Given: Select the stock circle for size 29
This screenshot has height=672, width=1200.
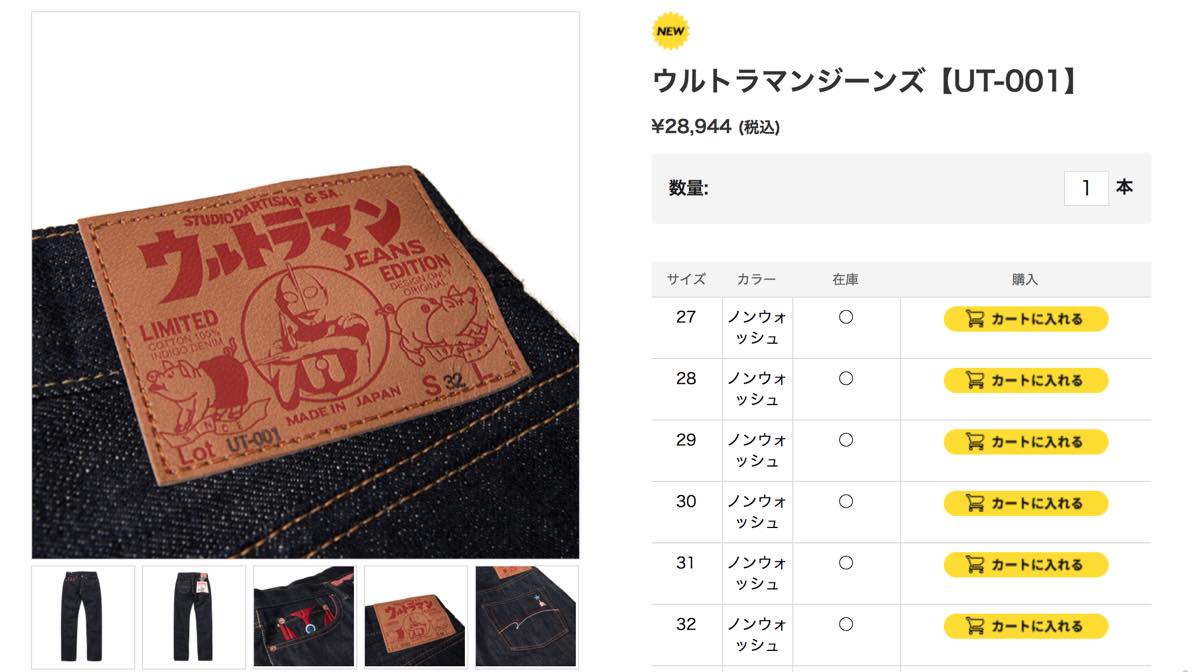Looking at the screenshot, I should 846,440.
